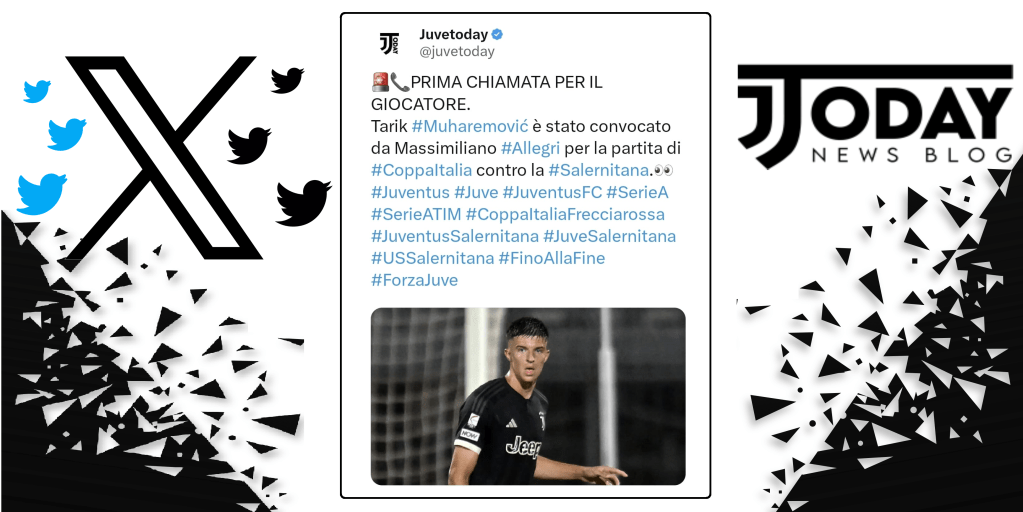Open the #Salernitana hashtag
Viewport: 1023px width, 512px height.
click(600, 171)
